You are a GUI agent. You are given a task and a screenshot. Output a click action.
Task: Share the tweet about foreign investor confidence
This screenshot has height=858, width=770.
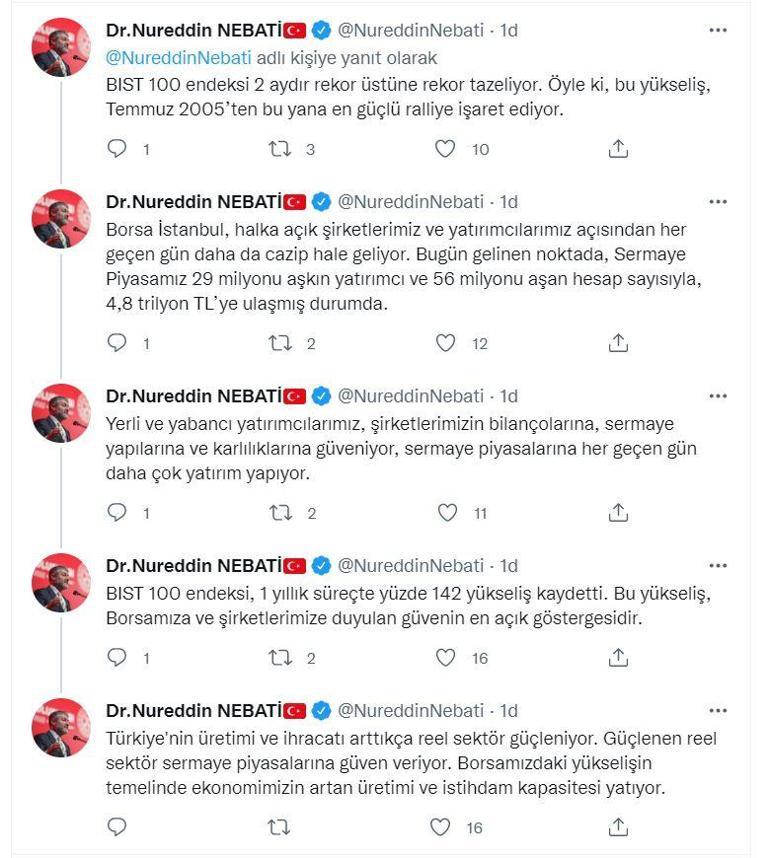(x=618, y=512)
